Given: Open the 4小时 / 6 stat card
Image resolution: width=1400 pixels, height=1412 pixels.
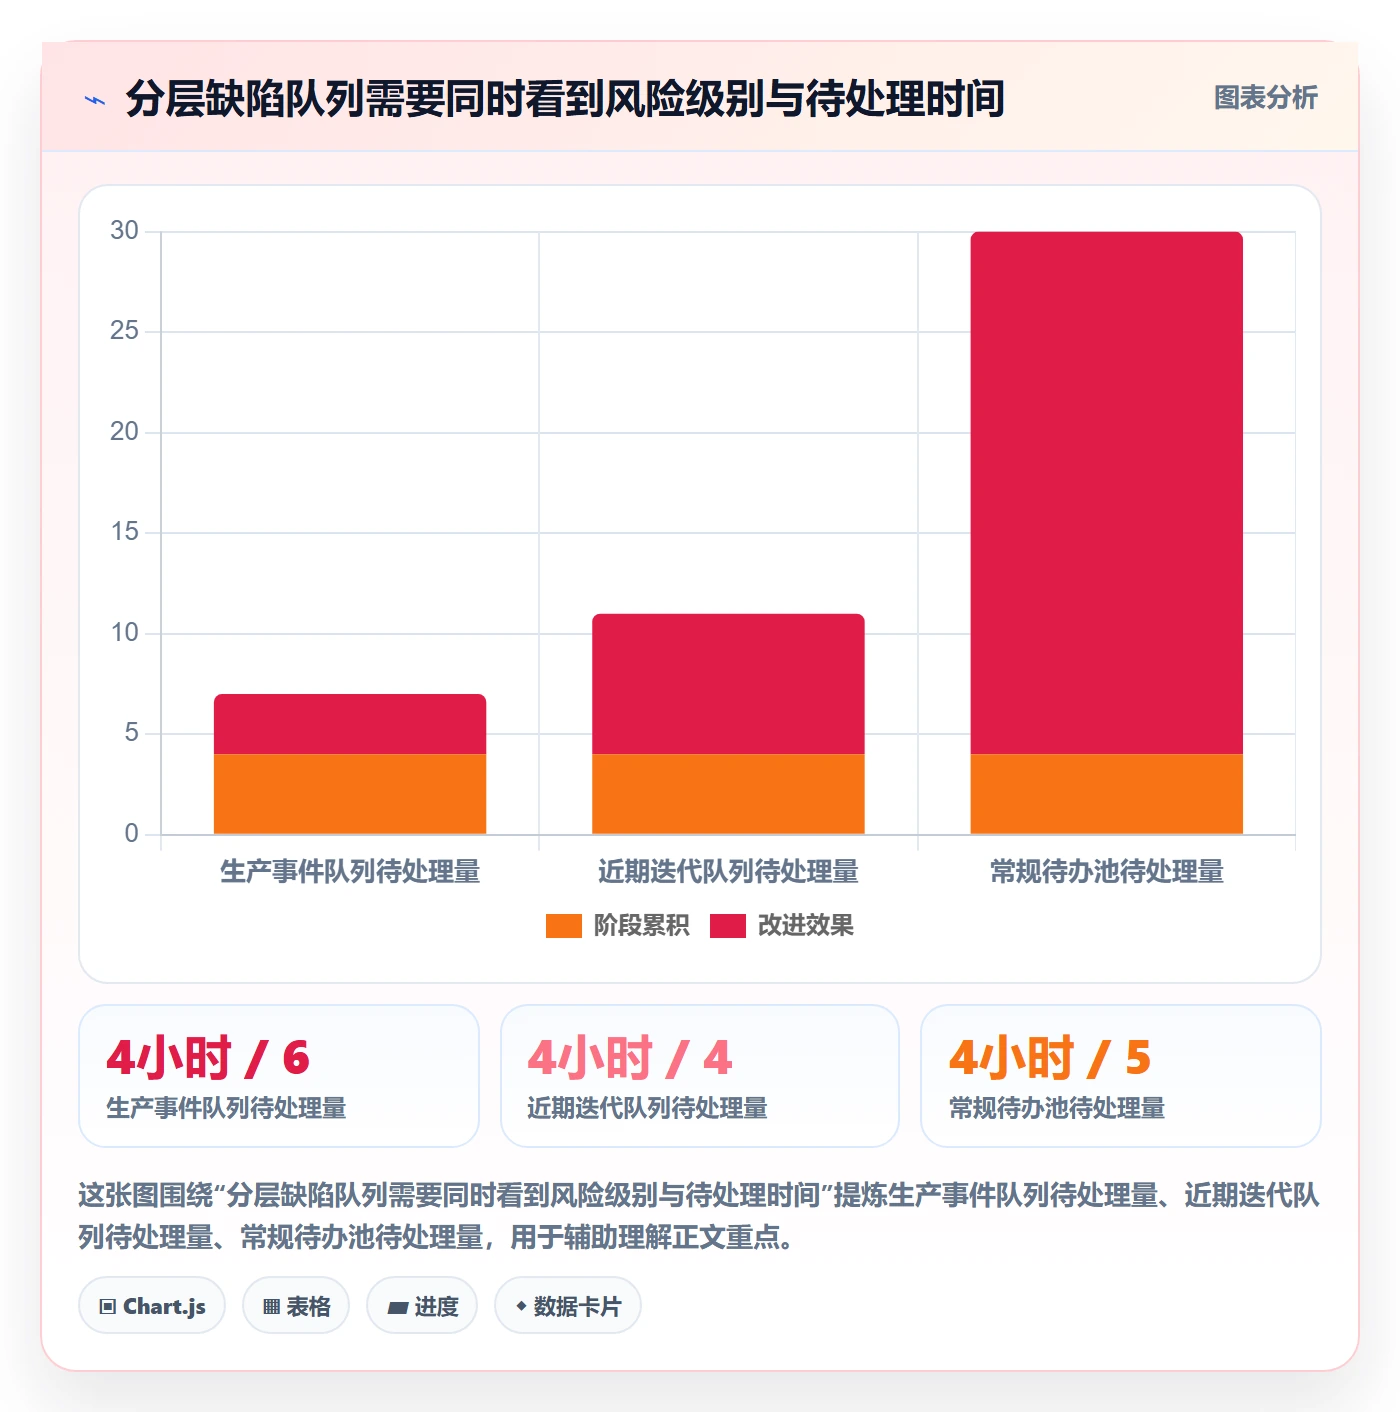Looking at the screenshot, I should tap(279, 1076).
